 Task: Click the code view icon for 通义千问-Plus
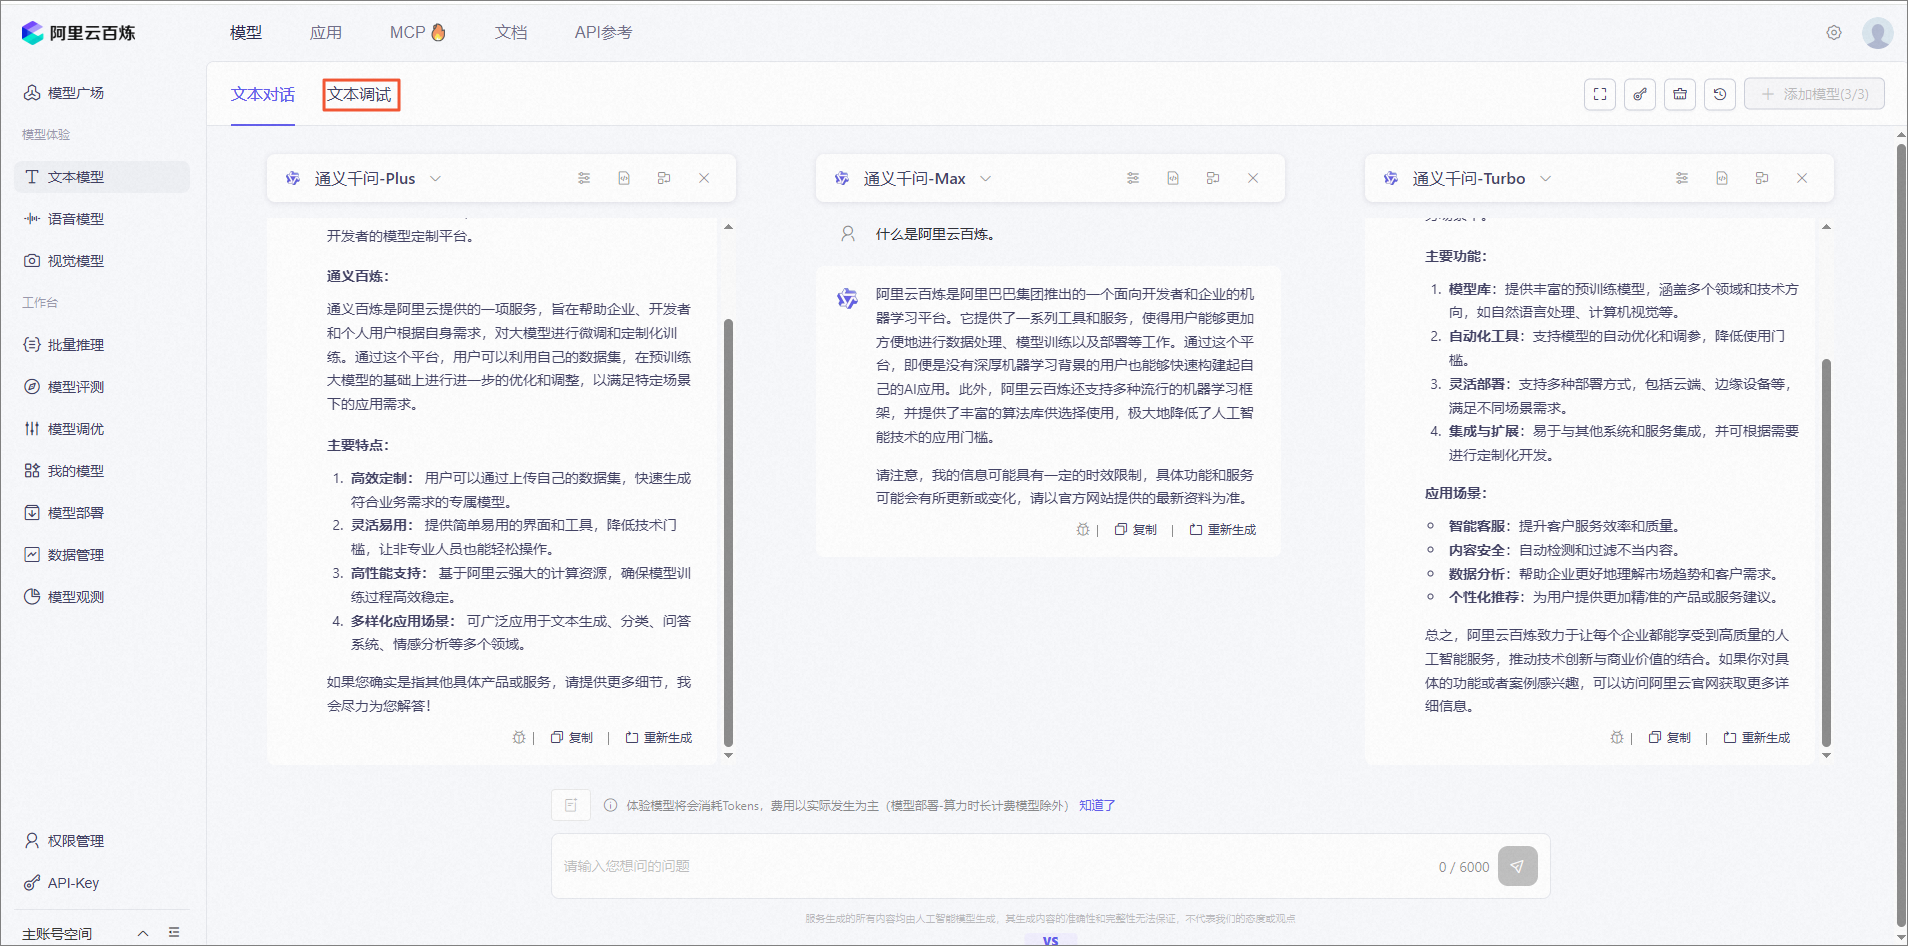[x=624, y=178]
